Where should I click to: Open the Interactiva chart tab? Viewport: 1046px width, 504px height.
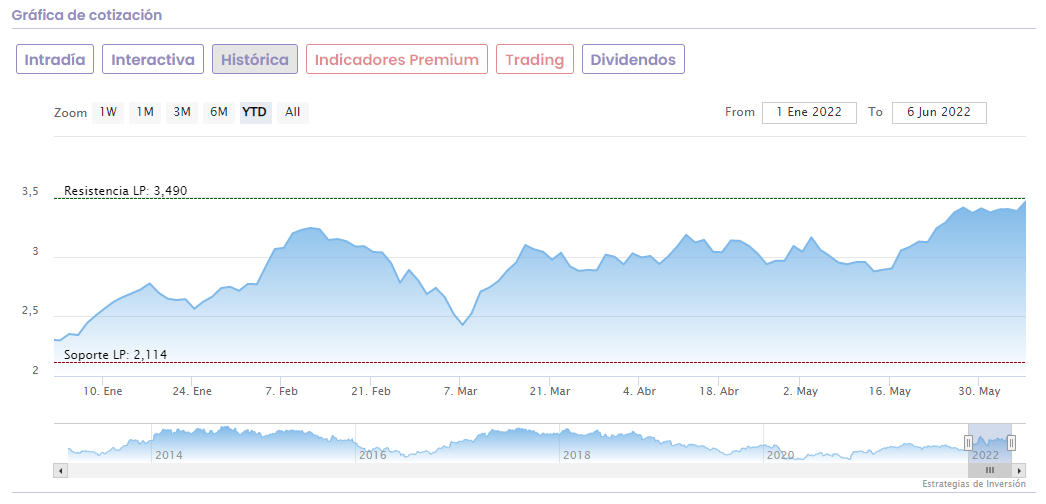153,59
